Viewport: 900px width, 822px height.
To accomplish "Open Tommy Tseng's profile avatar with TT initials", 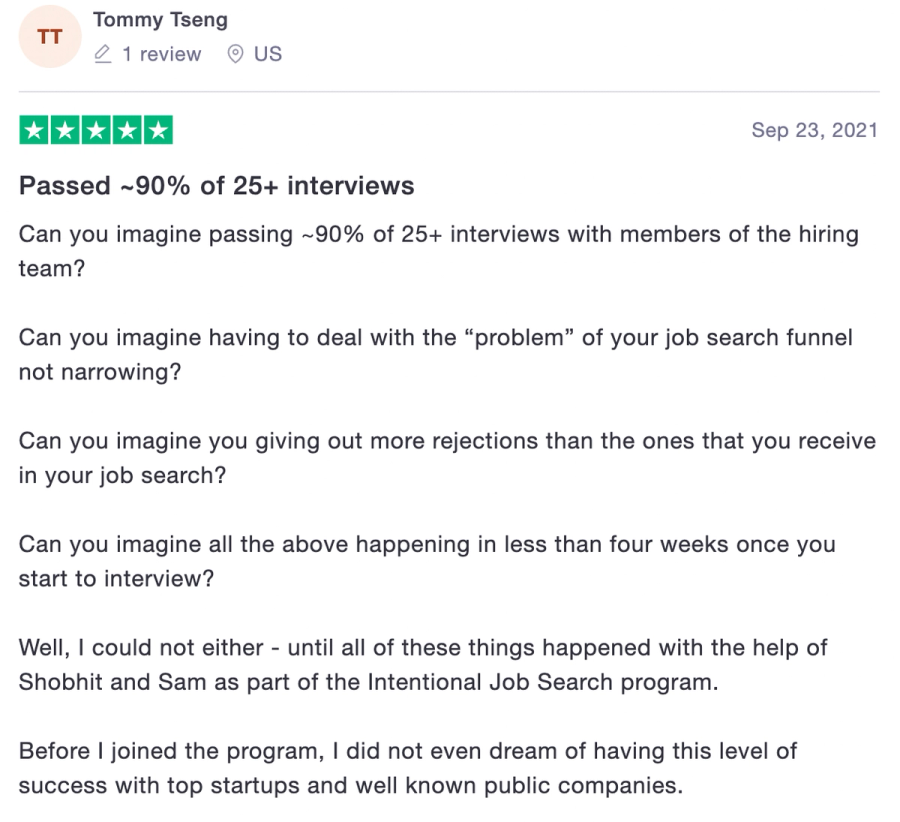I will [49, 36].
